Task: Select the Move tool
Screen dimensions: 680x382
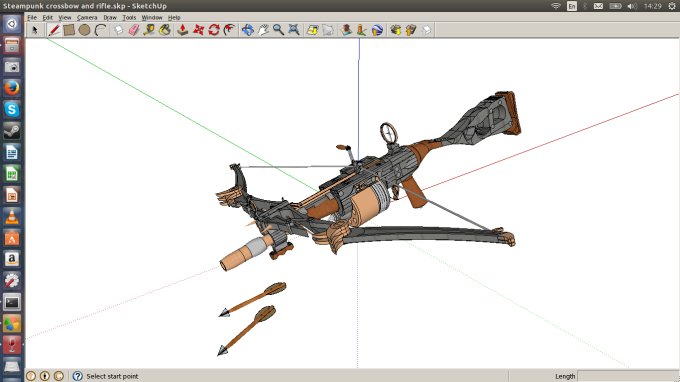Action: pos(198,30)
